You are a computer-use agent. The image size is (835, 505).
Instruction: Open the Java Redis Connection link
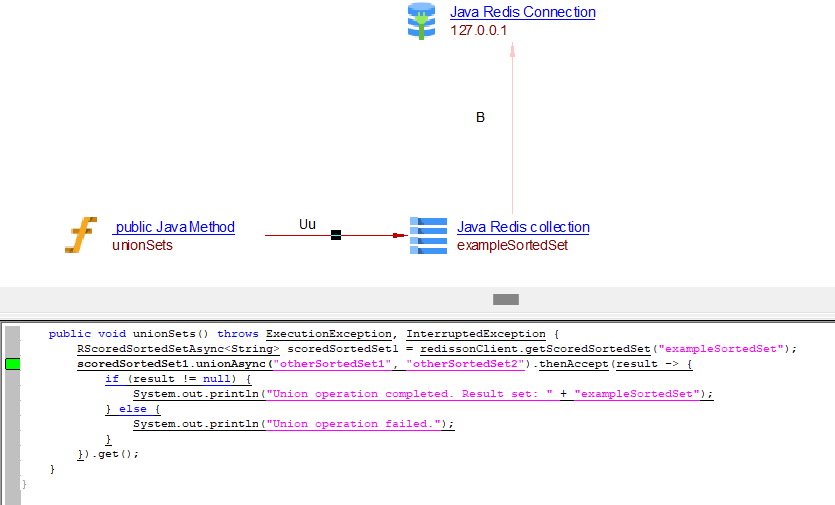[522, 12]
